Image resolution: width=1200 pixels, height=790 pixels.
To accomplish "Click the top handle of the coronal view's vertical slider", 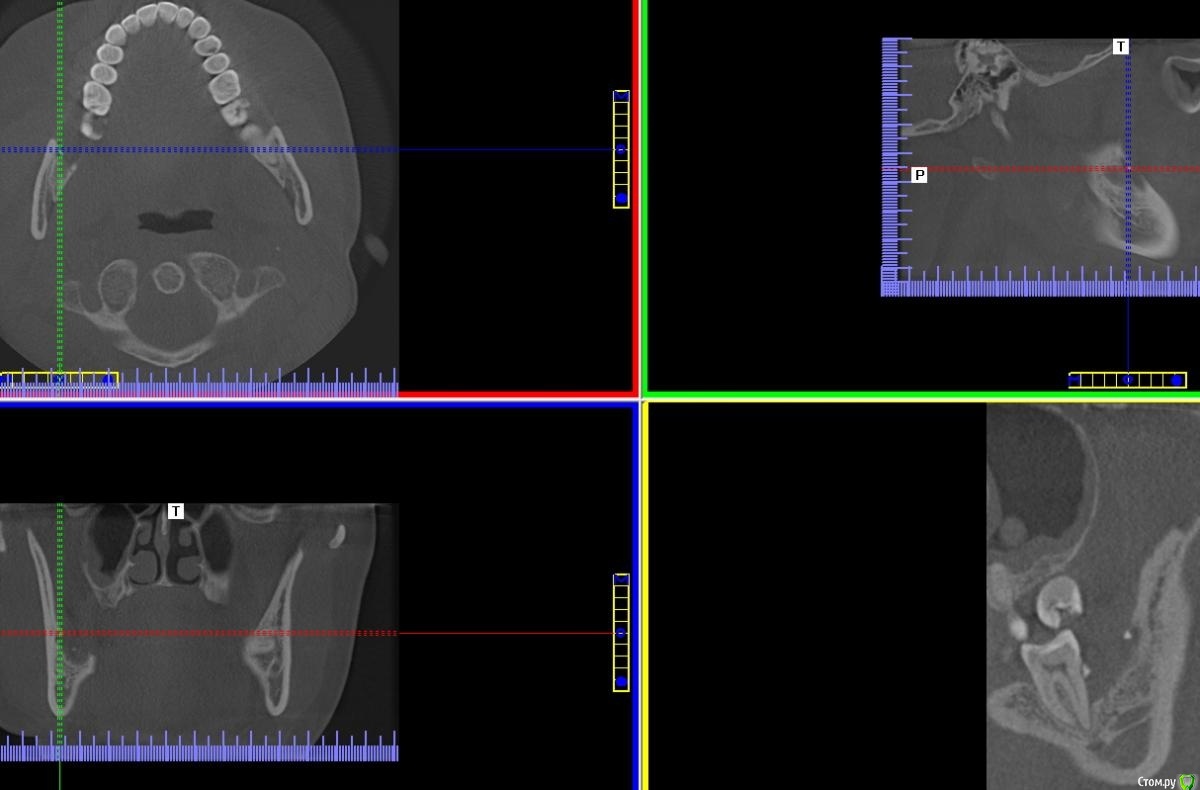I will (x=621, y=580).
